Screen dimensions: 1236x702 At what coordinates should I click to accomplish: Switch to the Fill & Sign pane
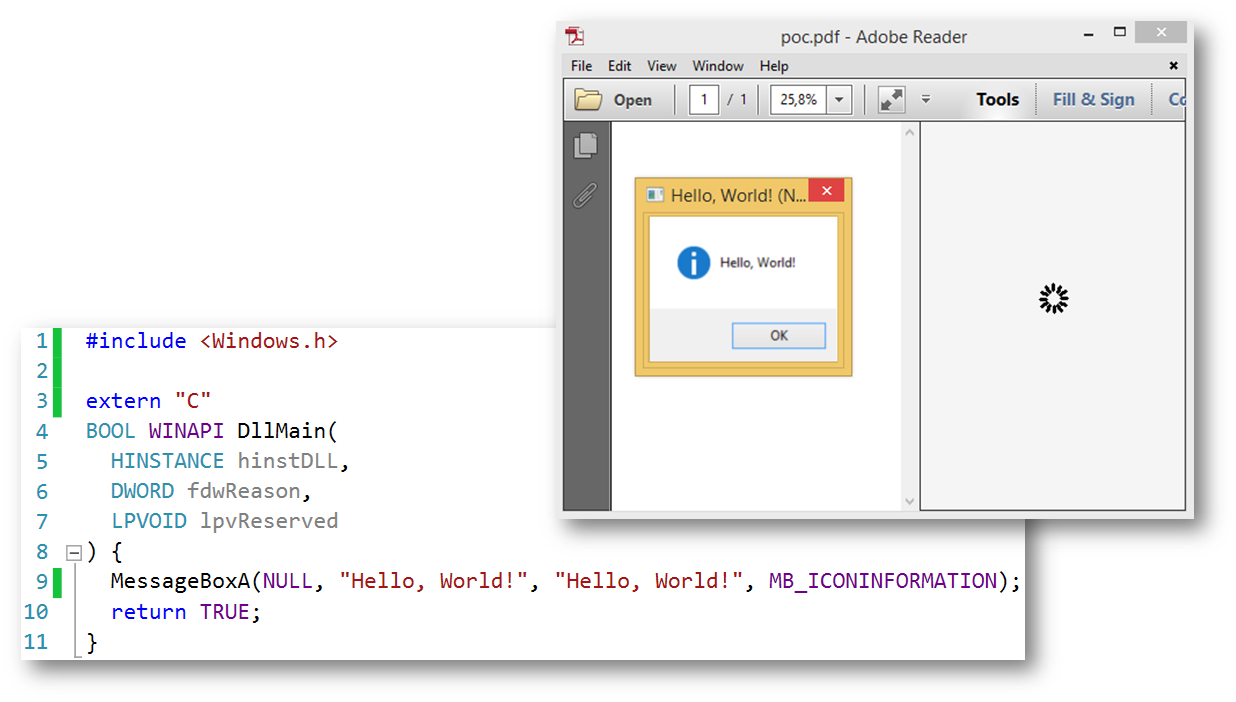[x=1093, y=99]
